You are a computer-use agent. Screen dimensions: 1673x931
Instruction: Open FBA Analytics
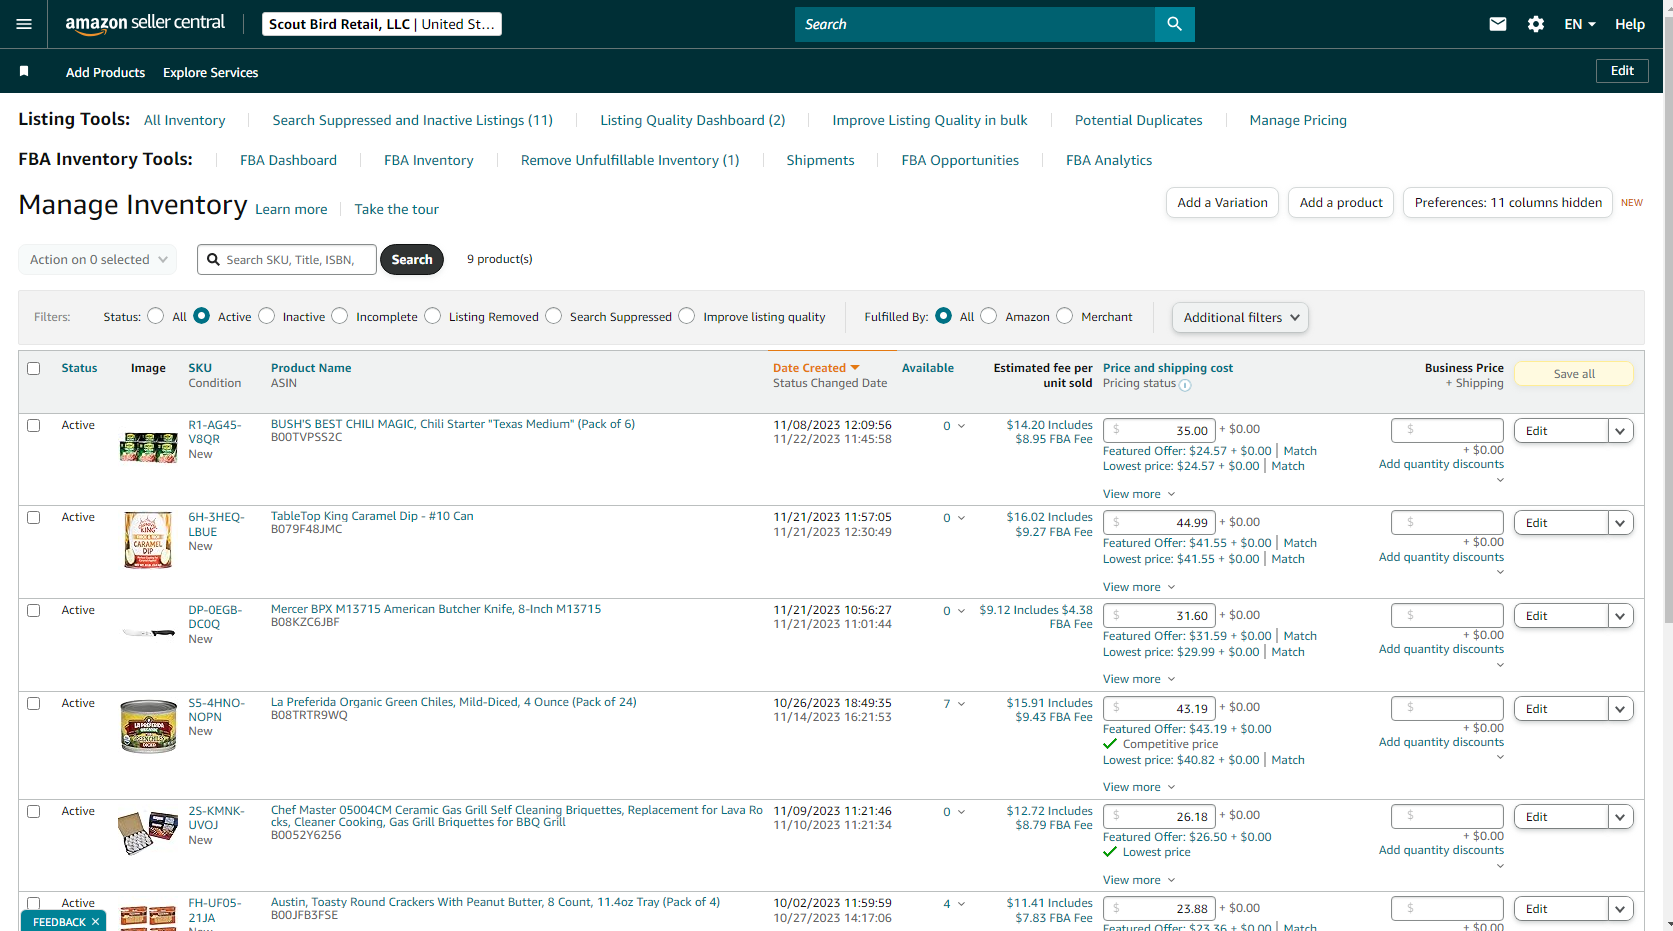point(1109,160)
